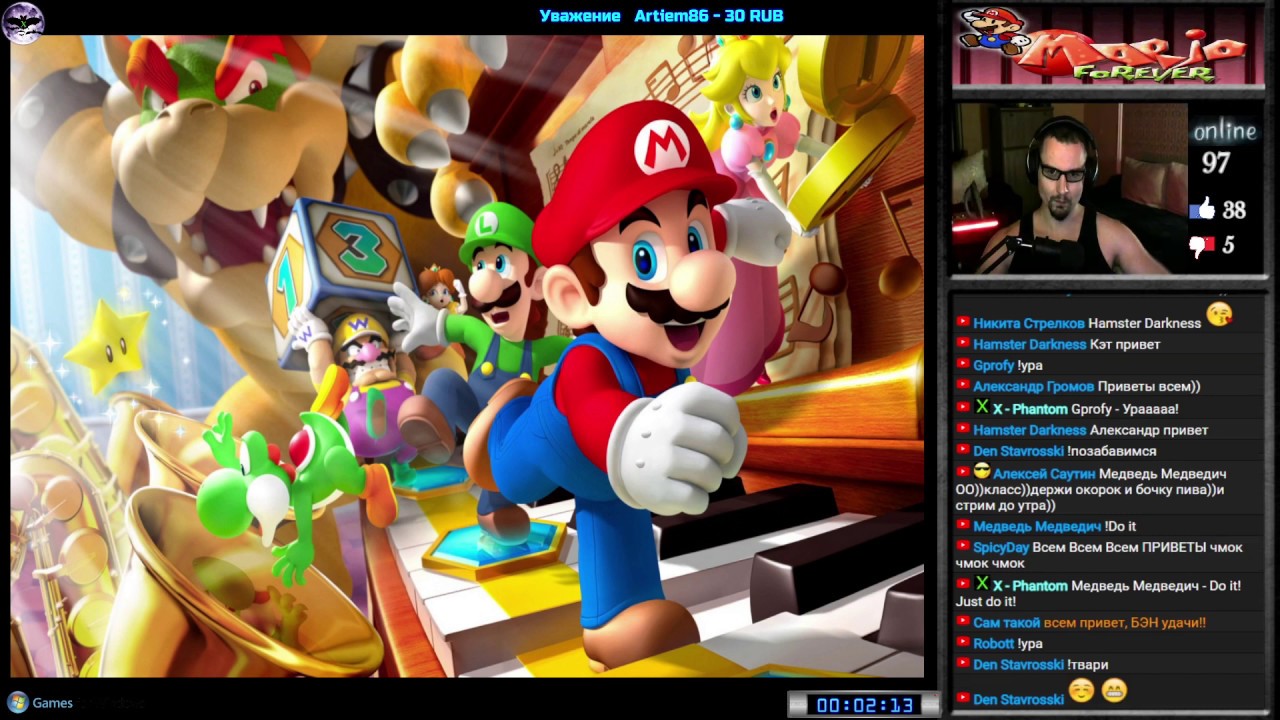Click the green X badge beside Gprofy - Ураааaa

click(982, 407)
